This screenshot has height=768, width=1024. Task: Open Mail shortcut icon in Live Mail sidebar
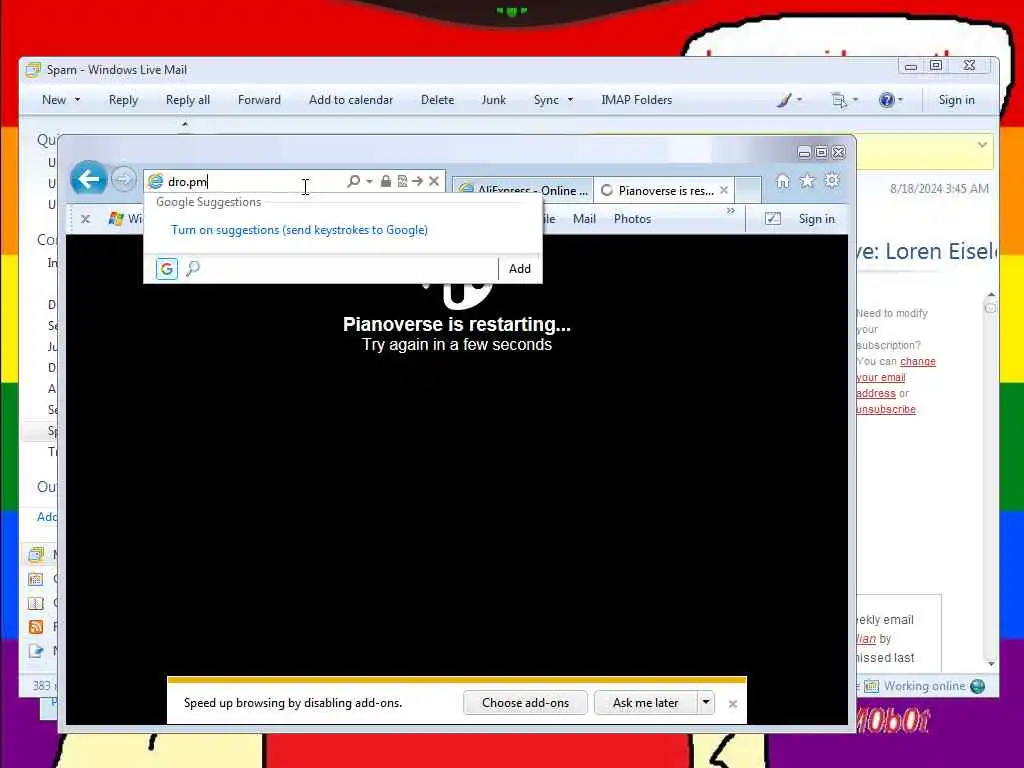[x=37, y=555]
